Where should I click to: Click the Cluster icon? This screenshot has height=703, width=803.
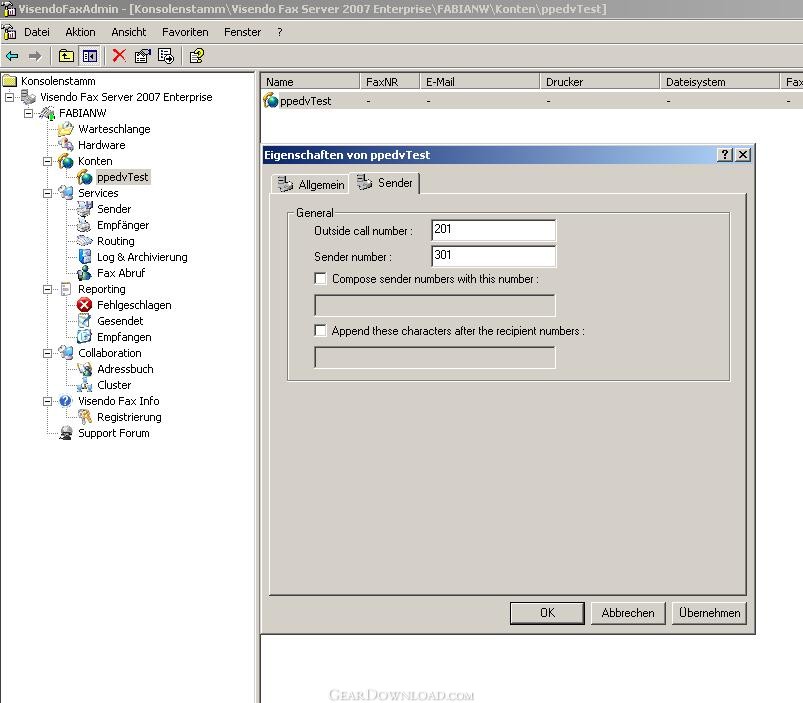pyautogui.click(x=84, y=385)
